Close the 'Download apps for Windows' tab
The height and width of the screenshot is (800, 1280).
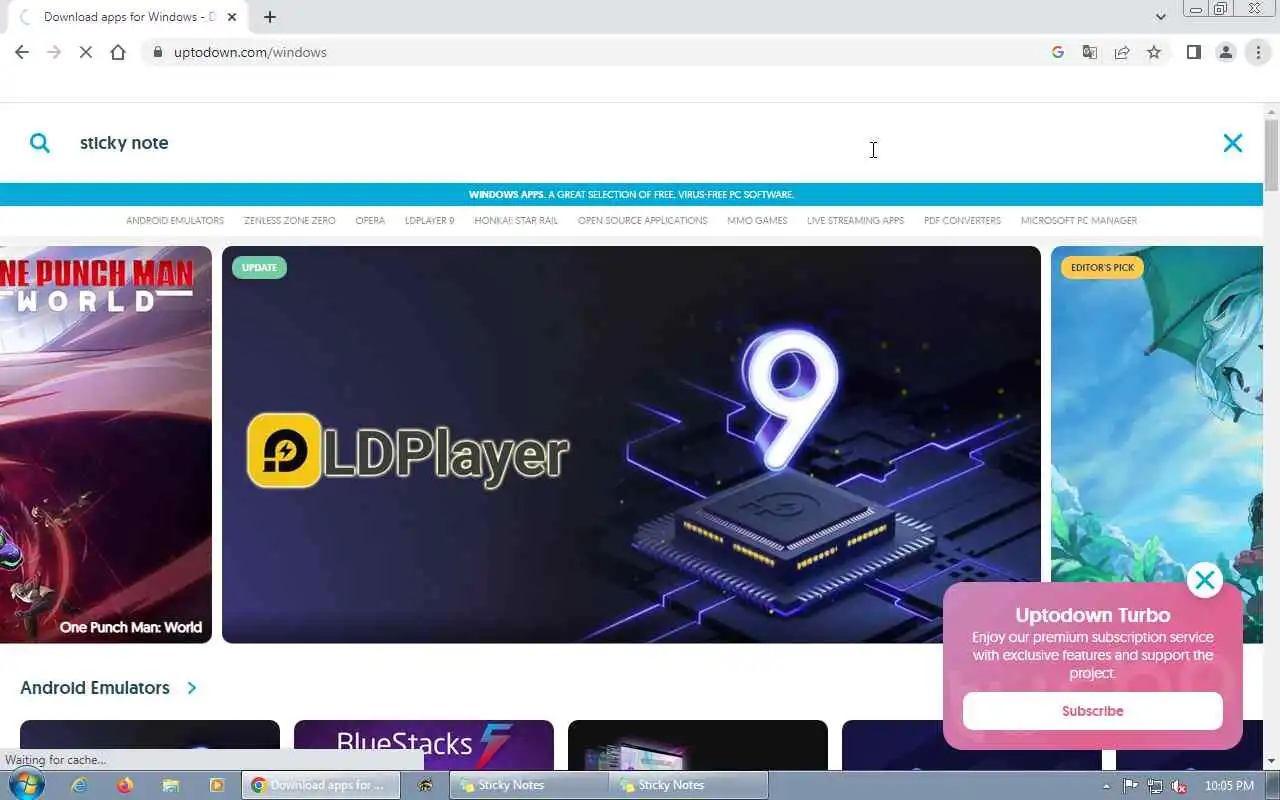pyautogui.click(x=233, y=17)
